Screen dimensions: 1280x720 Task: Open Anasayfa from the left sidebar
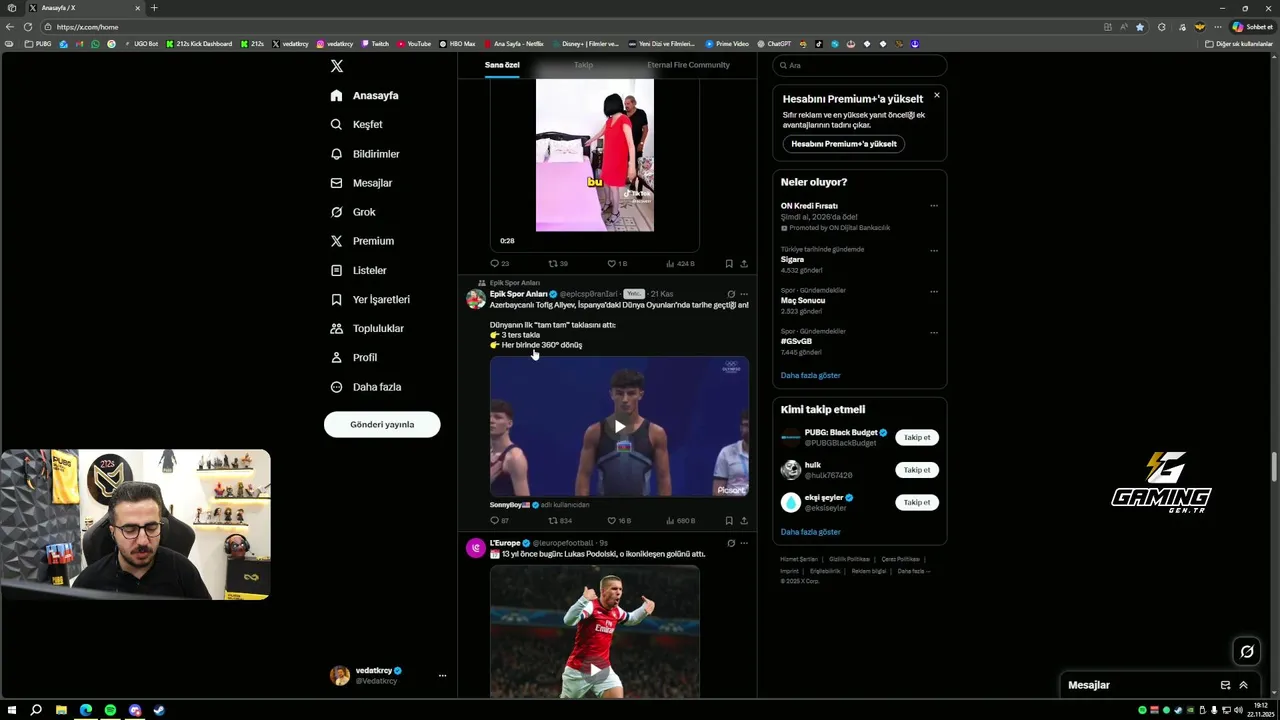tap(365, 96)
